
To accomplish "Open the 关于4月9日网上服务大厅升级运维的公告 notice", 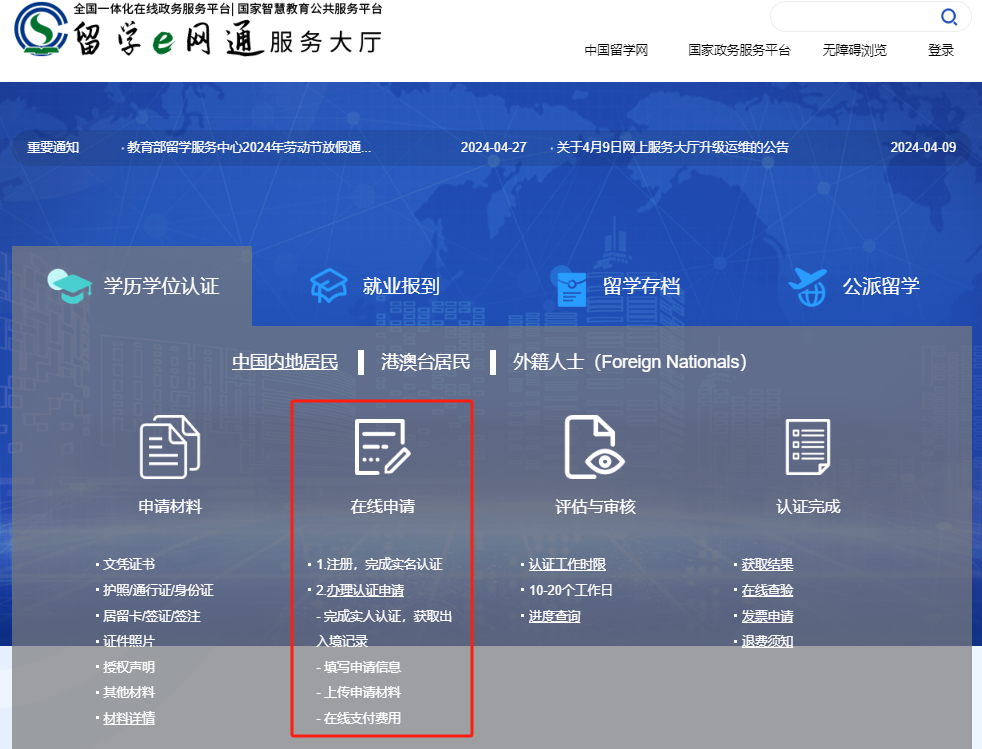I will [x=672, y=147].
